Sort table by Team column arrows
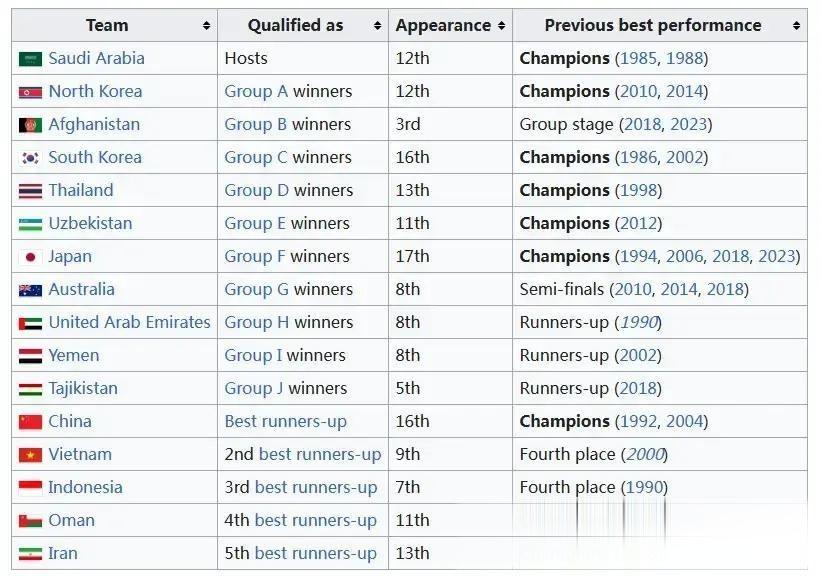 point(206,26)
